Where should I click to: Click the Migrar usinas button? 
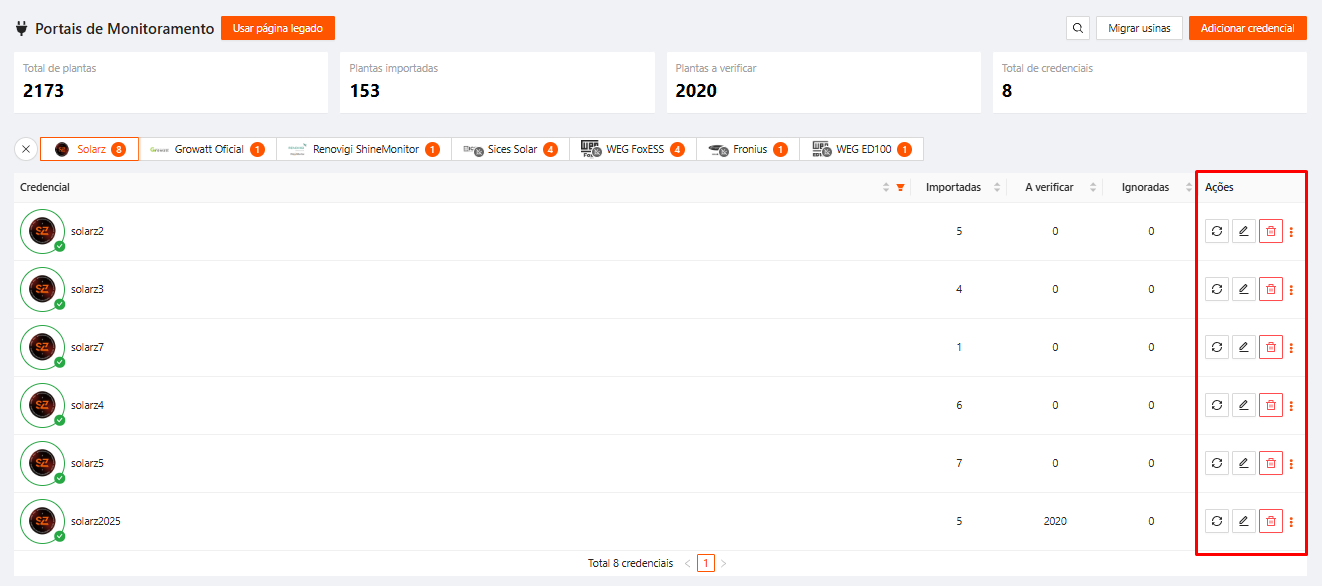tap(1139, 28)
